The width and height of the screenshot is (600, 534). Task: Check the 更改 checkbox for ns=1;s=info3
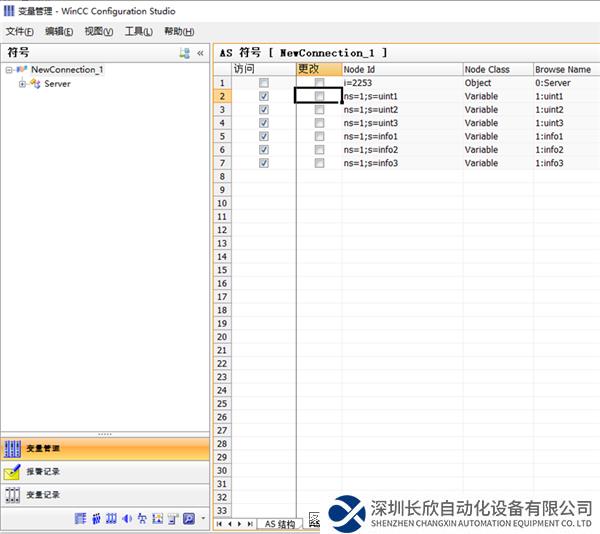(x=319, y=163)
